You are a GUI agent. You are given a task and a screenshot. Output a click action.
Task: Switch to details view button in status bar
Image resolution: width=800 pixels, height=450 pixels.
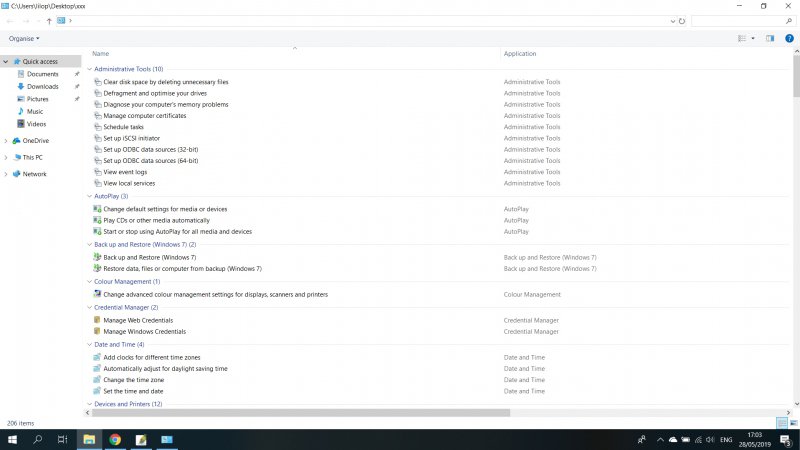click(x=782, y=423)
